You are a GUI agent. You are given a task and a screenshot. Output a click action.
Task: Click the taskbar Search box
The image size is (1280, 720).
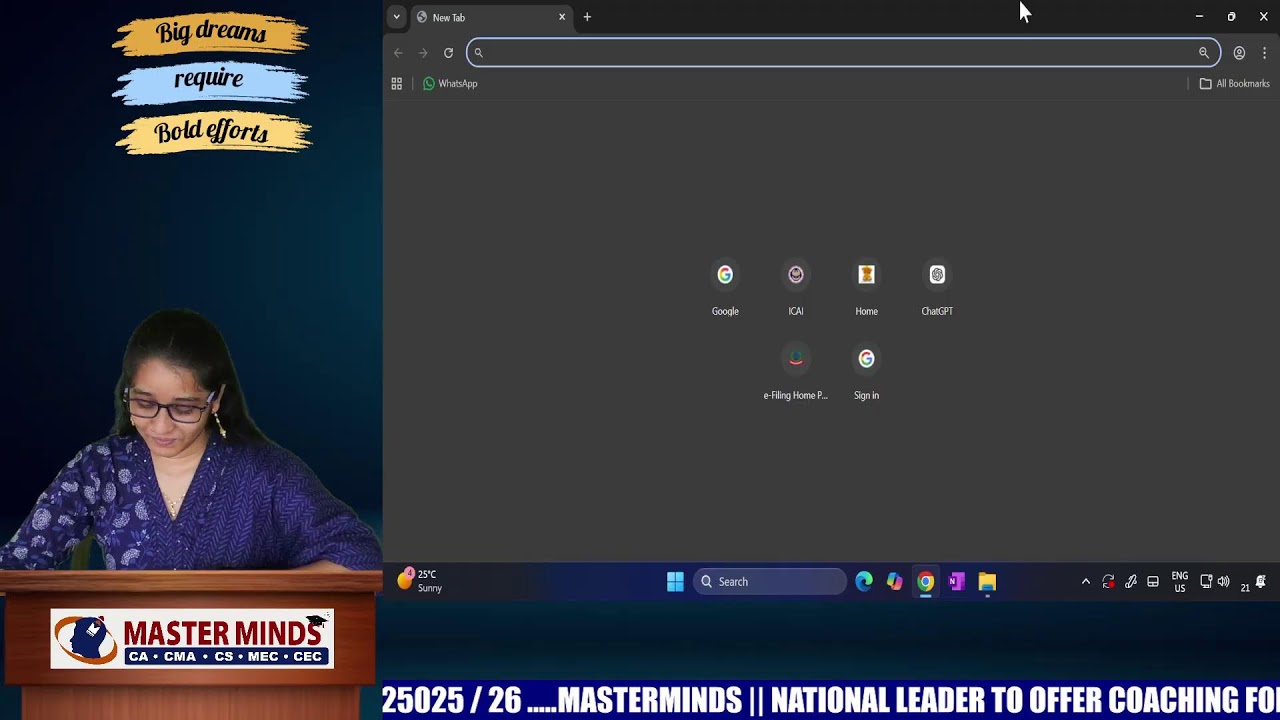tap(770, 582)
